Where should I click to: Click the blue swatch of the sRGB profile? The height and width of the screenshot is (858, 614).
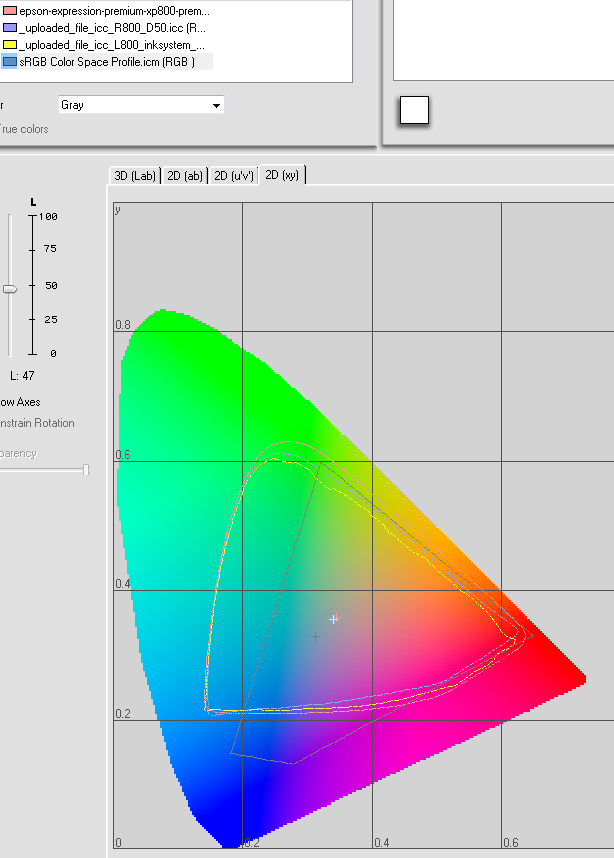(10, 62)
